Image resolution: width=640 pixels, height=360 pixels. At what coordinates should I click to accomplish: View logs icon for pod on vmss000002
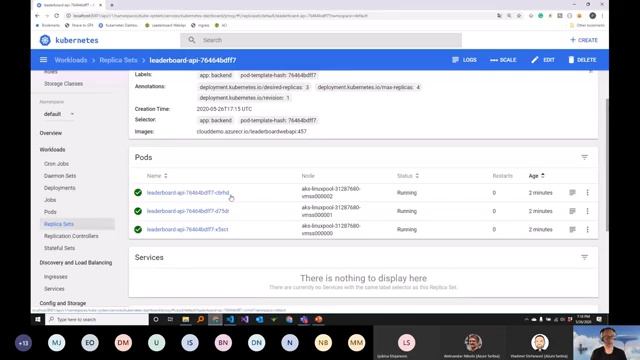[x=572, y=193]
